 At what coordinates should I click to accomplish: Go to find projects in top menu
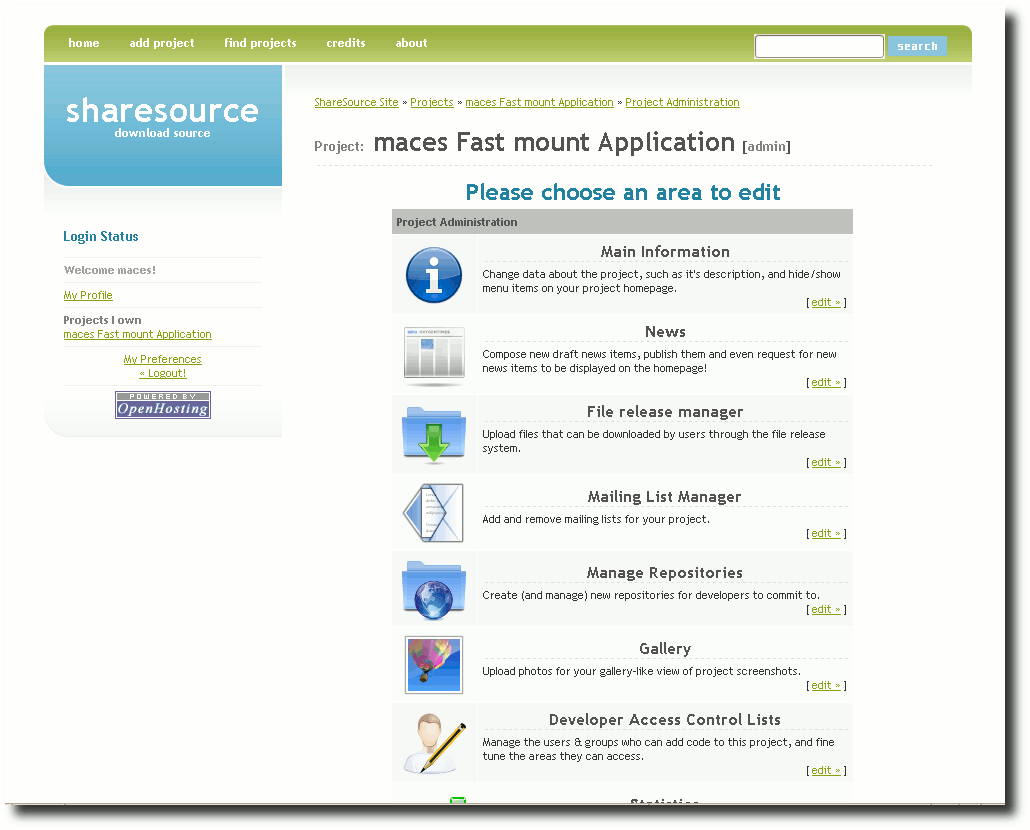pos(260,43)
